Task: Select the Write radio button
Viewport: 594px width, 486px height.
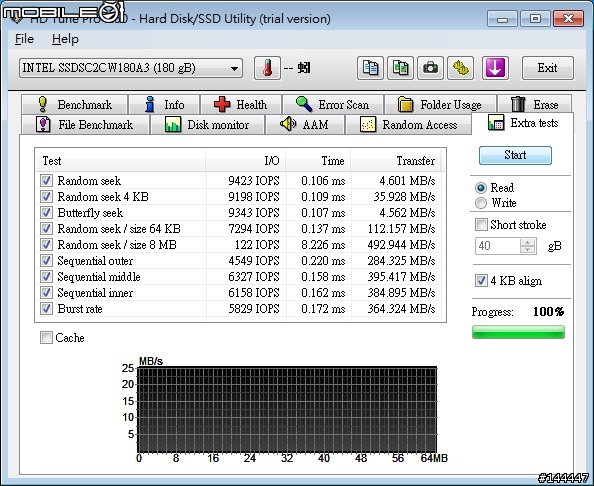Action: coord(481,203)
